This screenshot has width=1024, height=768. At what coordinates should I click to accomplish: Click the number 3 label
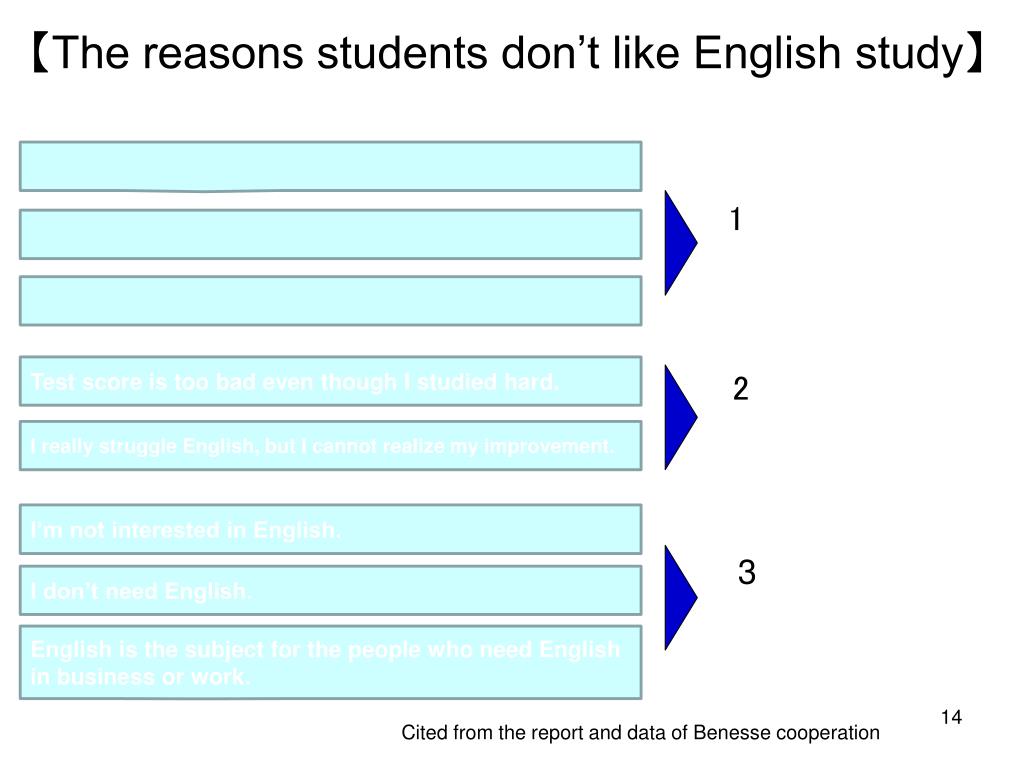coord(746,571)
